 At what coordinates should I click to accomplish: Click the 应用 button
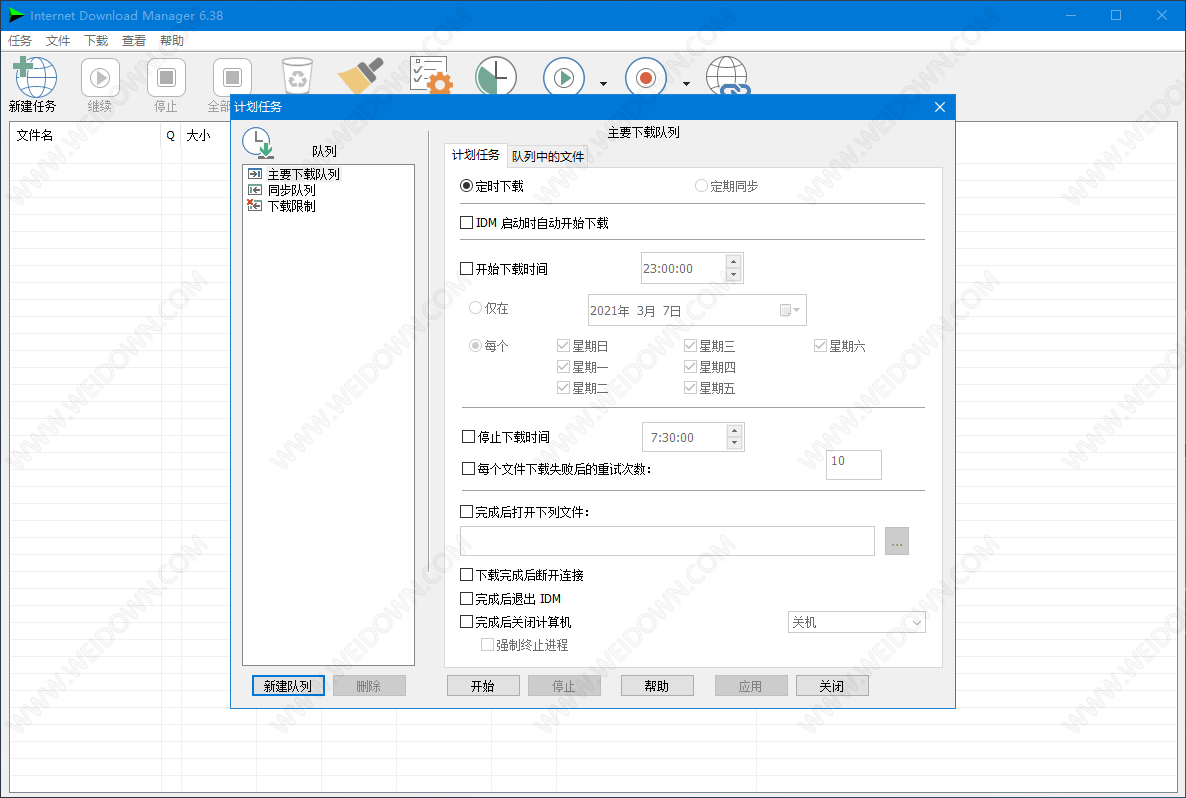point(750,686)
